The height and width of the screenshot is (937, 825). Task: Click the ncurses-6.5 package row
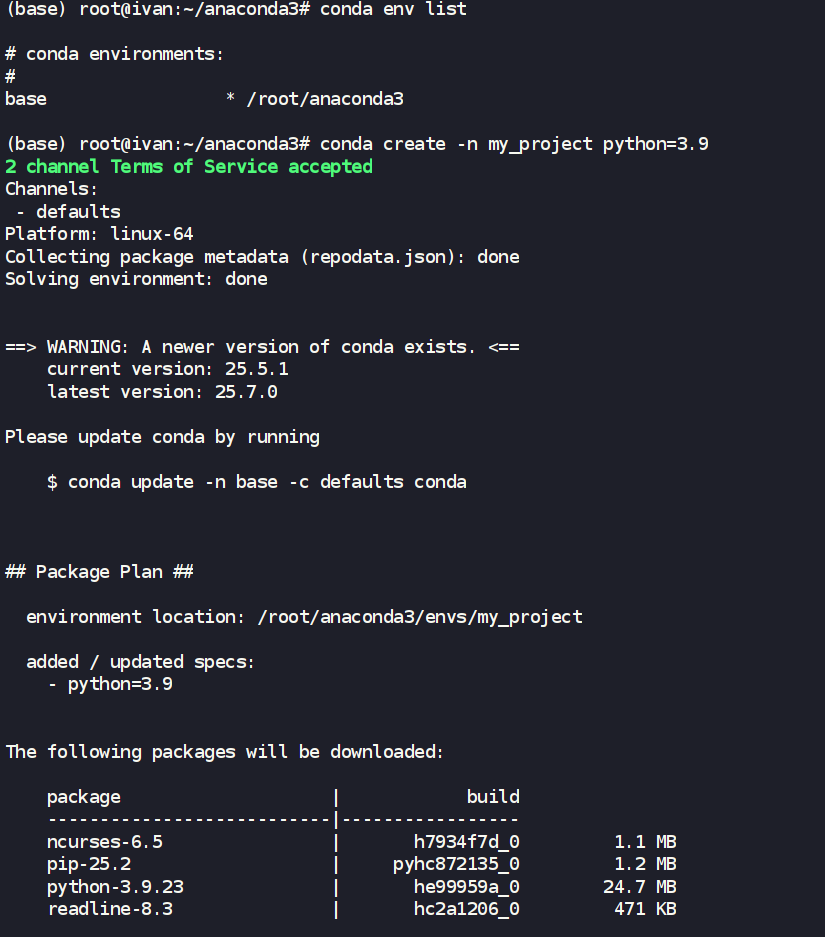click(104, 842)
